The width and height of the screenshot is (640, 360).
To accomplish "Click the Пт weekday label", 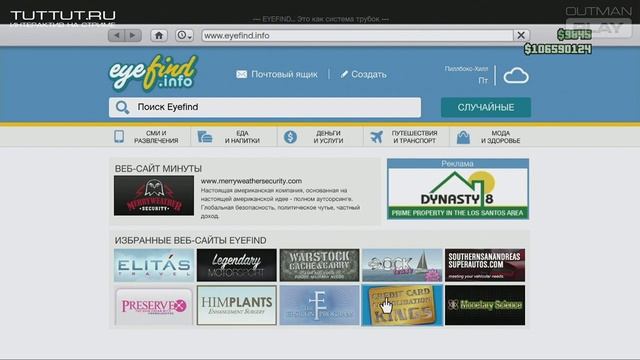I will click(x=483, y=80).
